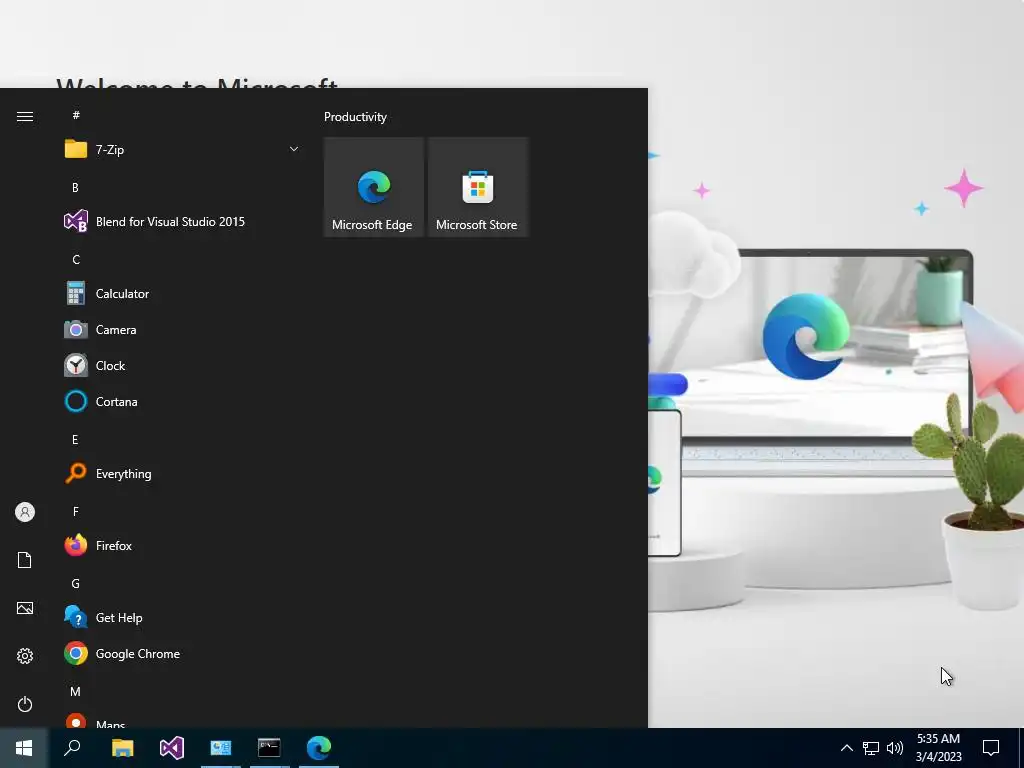Click the G letter header

[x=76, y=584]
